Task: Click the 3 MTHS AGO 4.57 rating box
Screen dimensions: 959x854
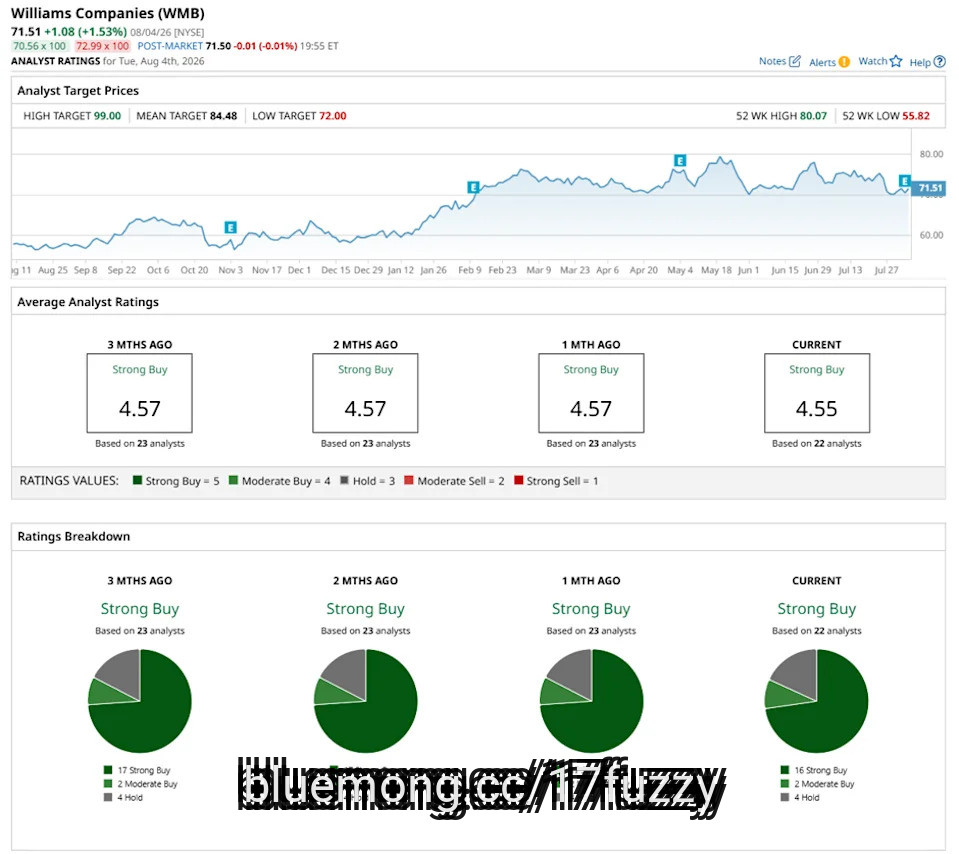Action: coord(139,393)
